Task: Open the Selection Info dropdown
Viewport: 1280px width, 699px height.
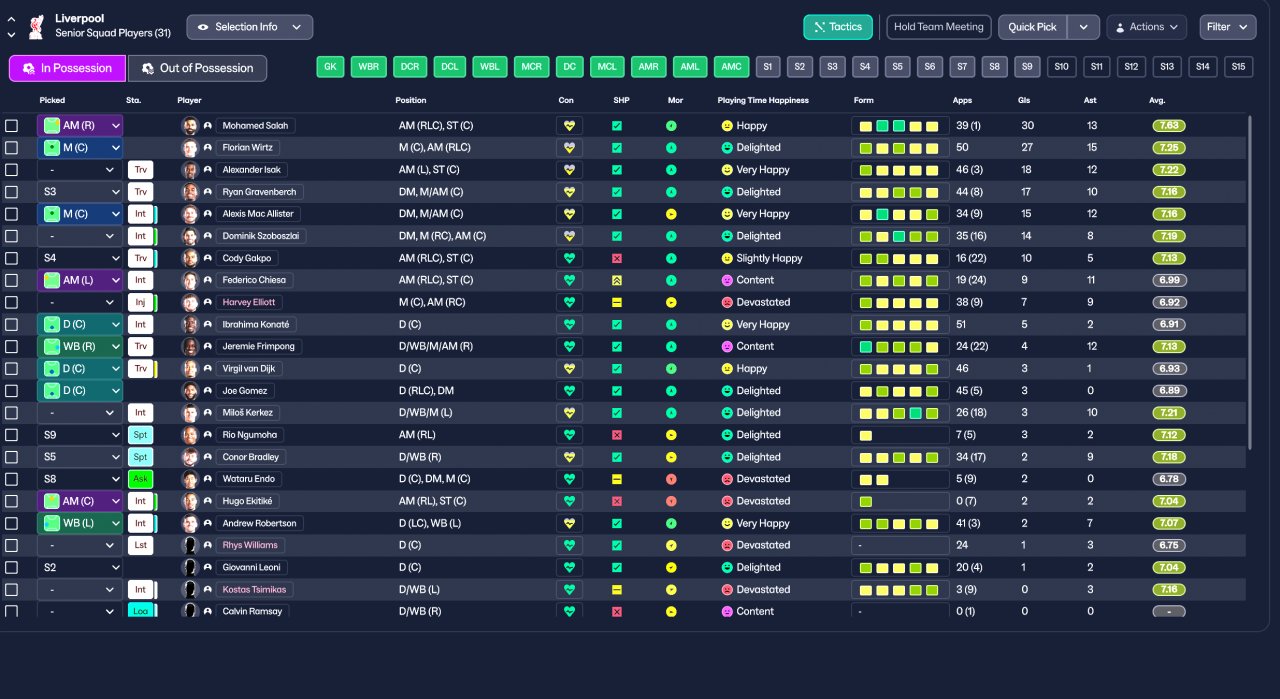Action: tap(249, 27)
